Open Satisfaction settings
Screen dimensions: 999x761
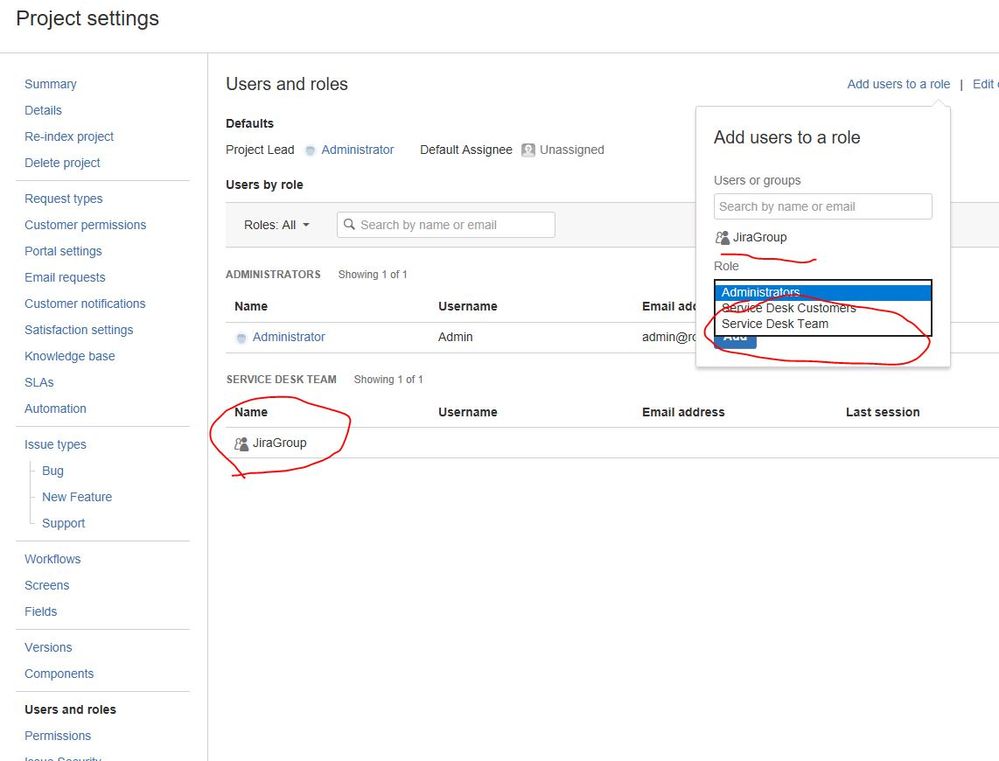click(79, 330)
